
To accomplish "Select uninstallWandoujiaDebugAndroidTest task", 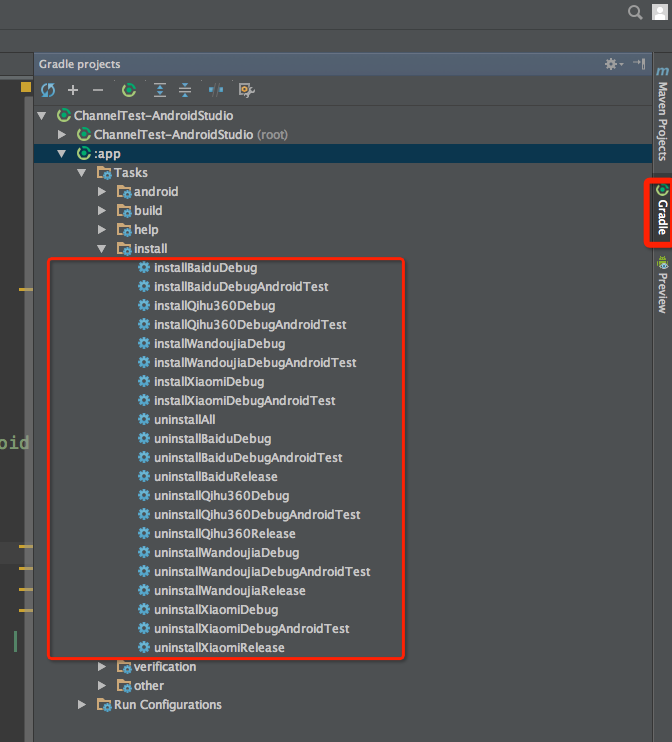I will tap(262, 572).
